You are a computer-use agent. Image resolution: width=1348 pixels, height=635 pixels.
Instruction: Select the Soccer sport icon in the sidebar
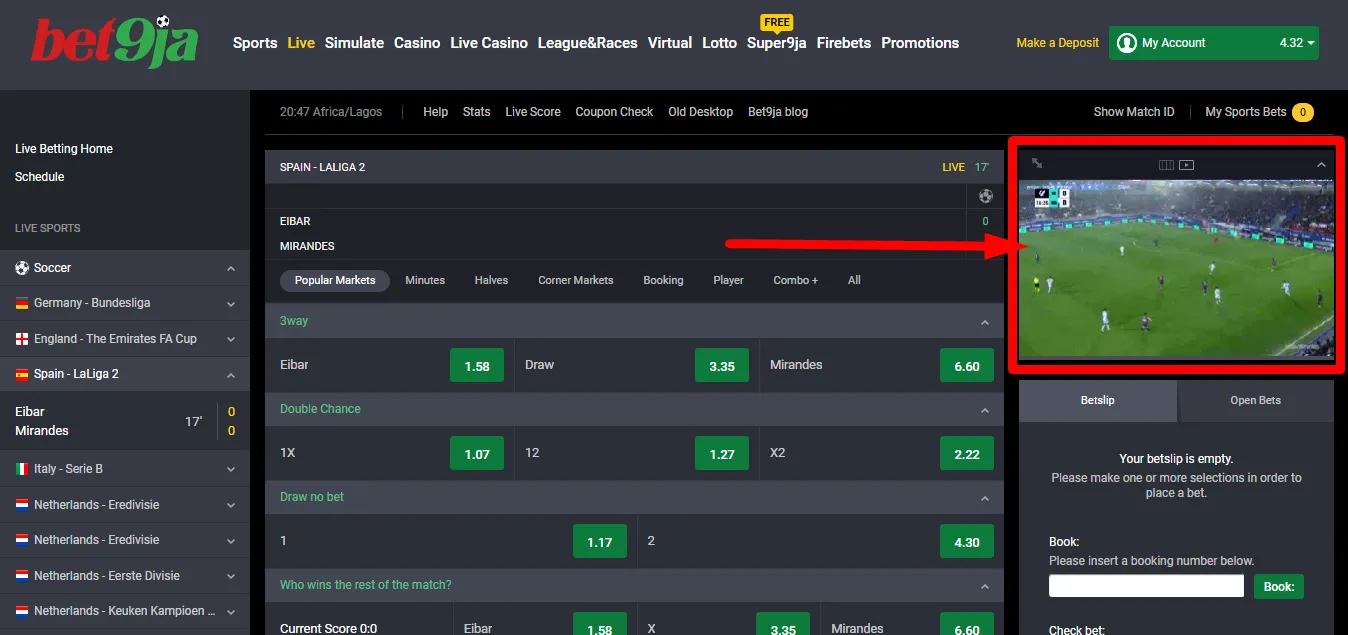21,267
